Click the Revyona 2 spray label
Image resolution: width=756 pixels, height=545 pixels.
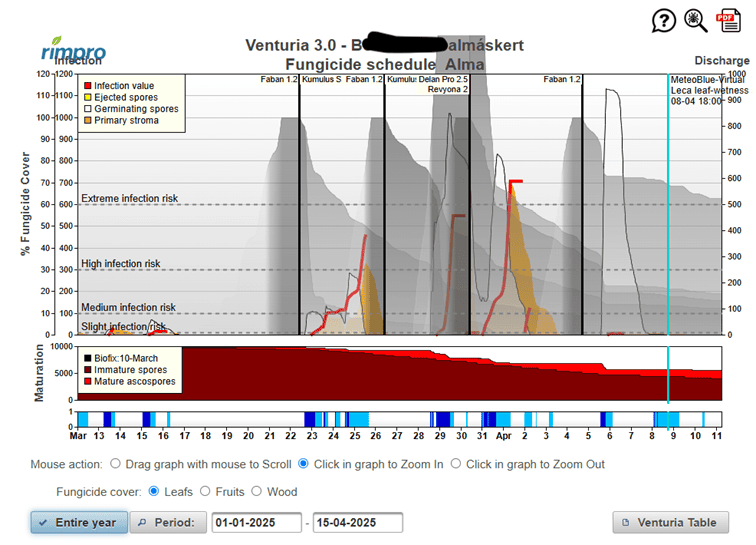tap(448, 89)
